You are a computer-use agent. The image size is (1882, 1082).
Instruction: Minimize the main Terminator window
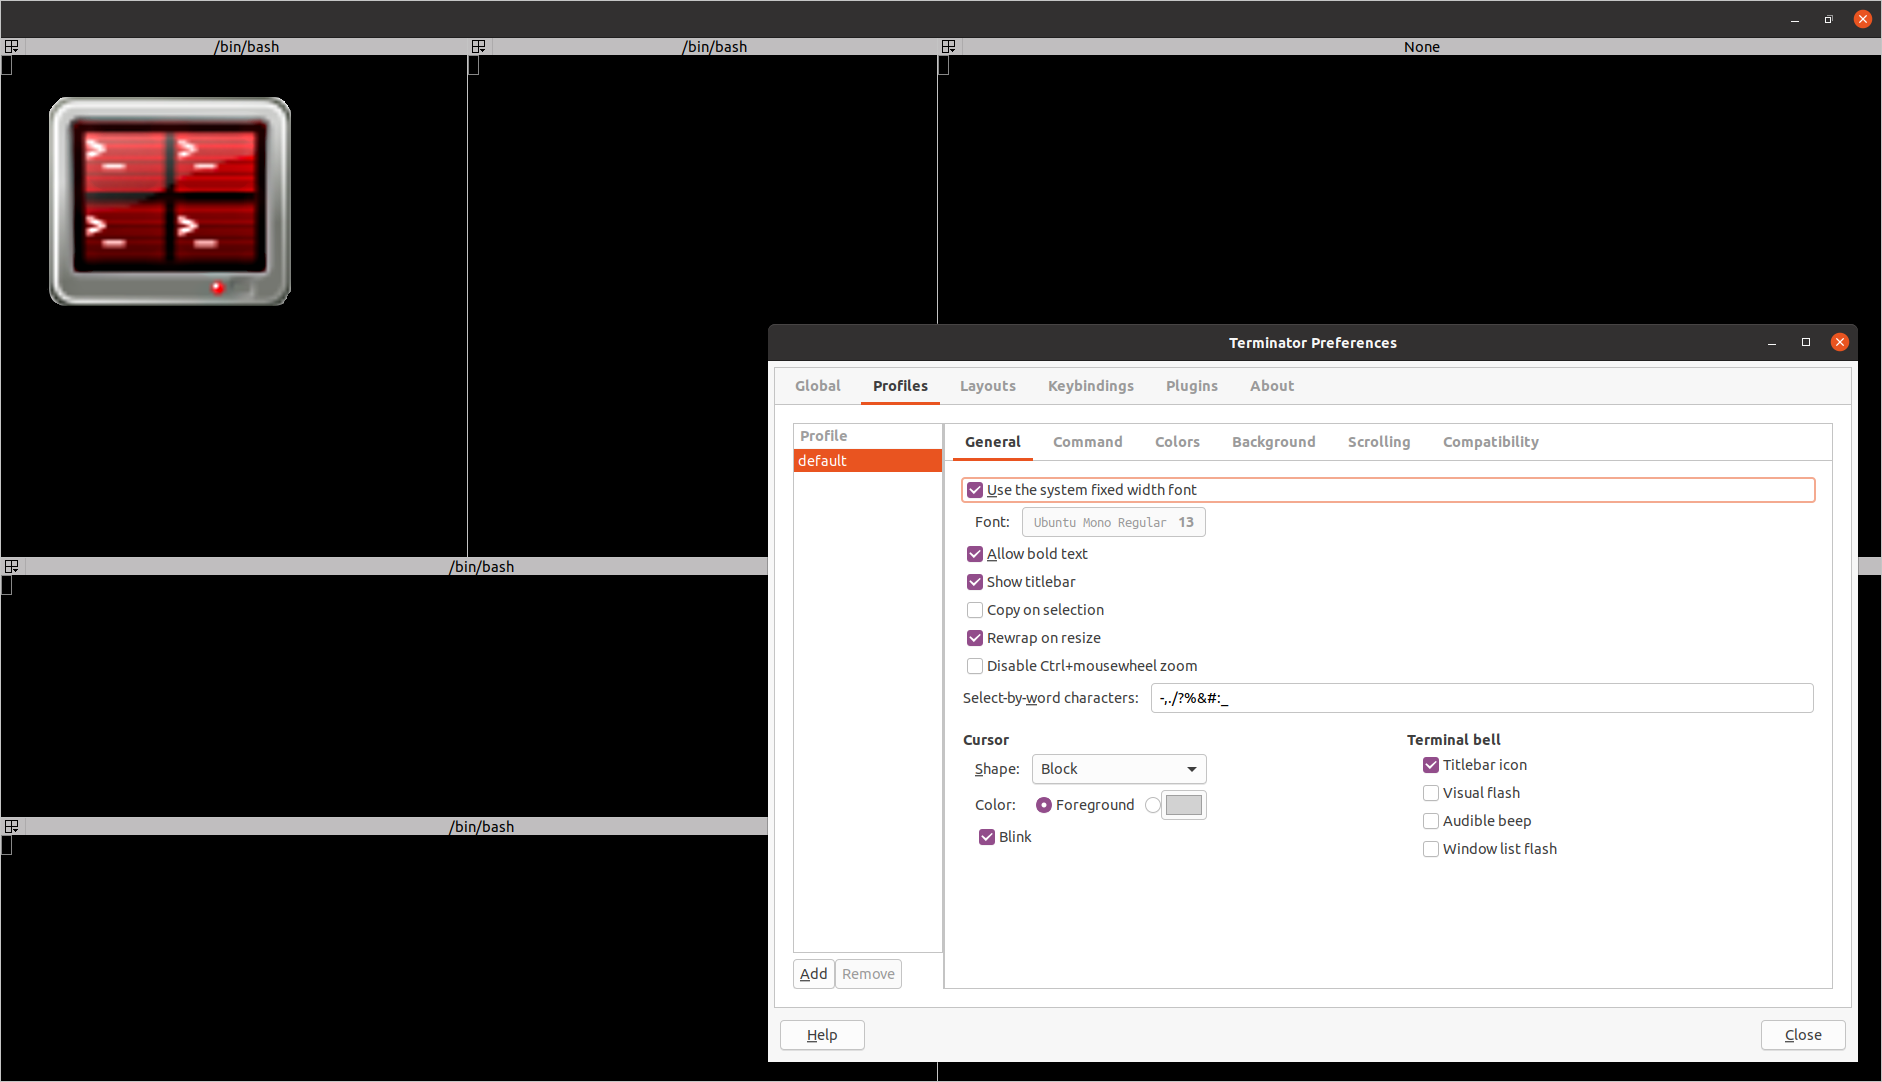click(x=1795, y=19)
